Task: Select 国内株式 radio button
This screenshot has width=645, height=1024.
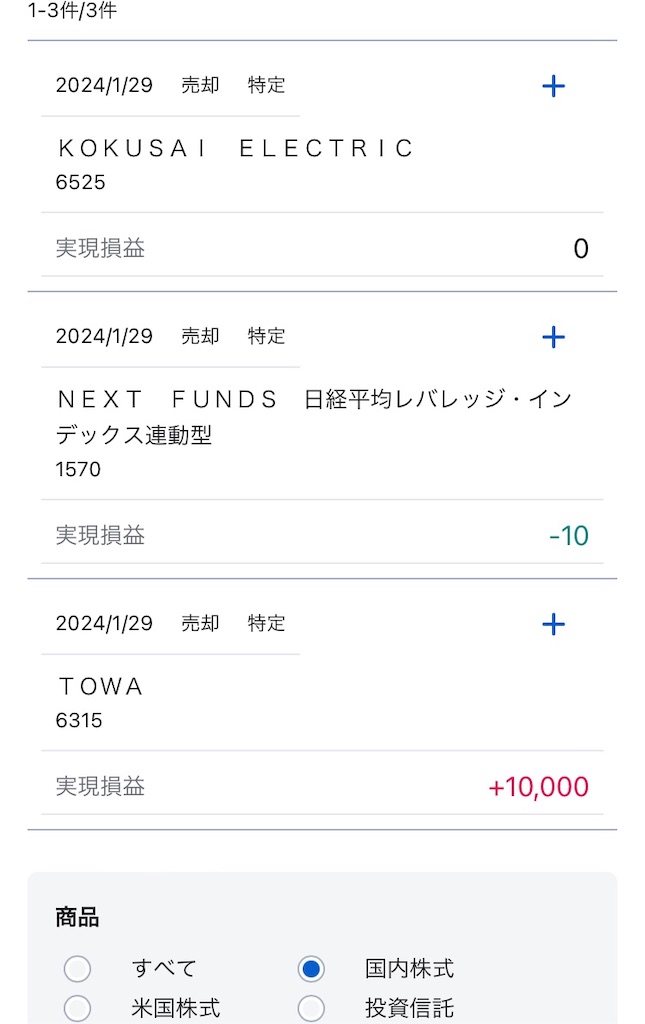Action: coord(311,968)
